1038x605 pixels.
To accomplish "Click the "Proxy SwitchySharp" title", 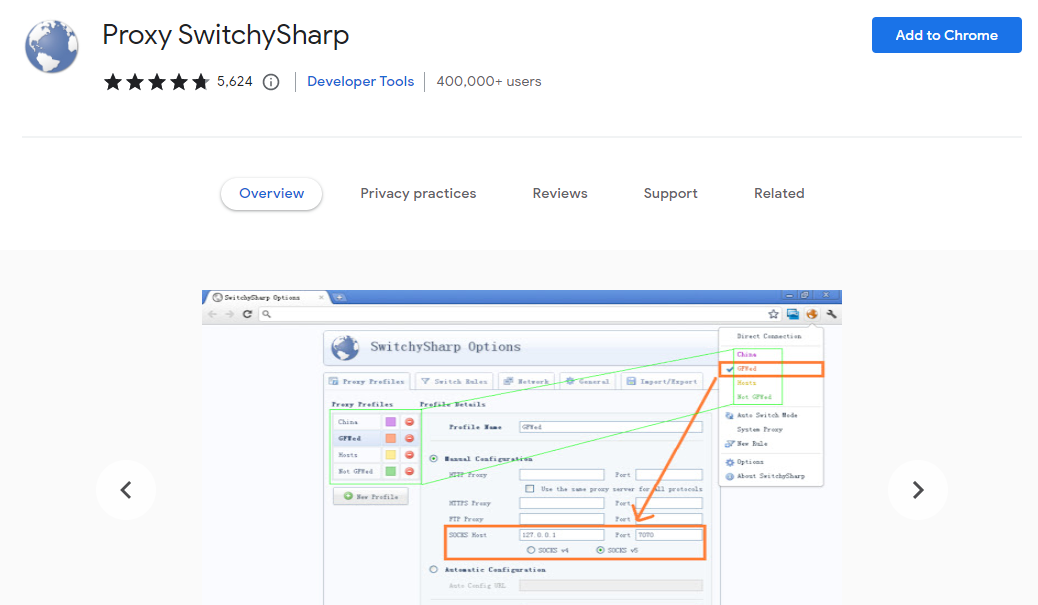I will [x=226, y=35].
